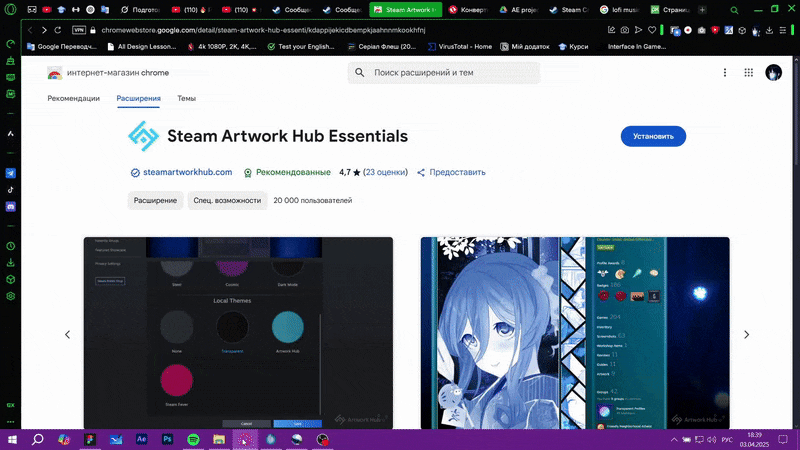Open the Google Переводчик bookmark

62,46
